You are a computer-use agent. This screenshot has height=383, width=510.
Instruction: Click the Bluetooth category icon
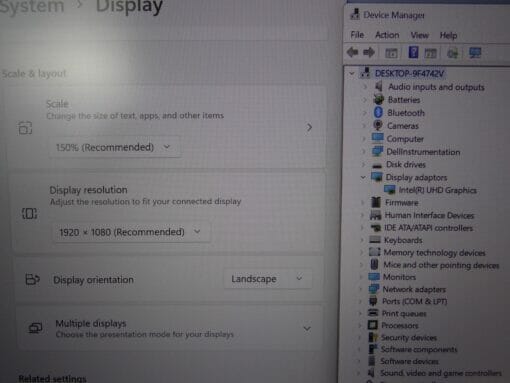[x=378, y=113]
